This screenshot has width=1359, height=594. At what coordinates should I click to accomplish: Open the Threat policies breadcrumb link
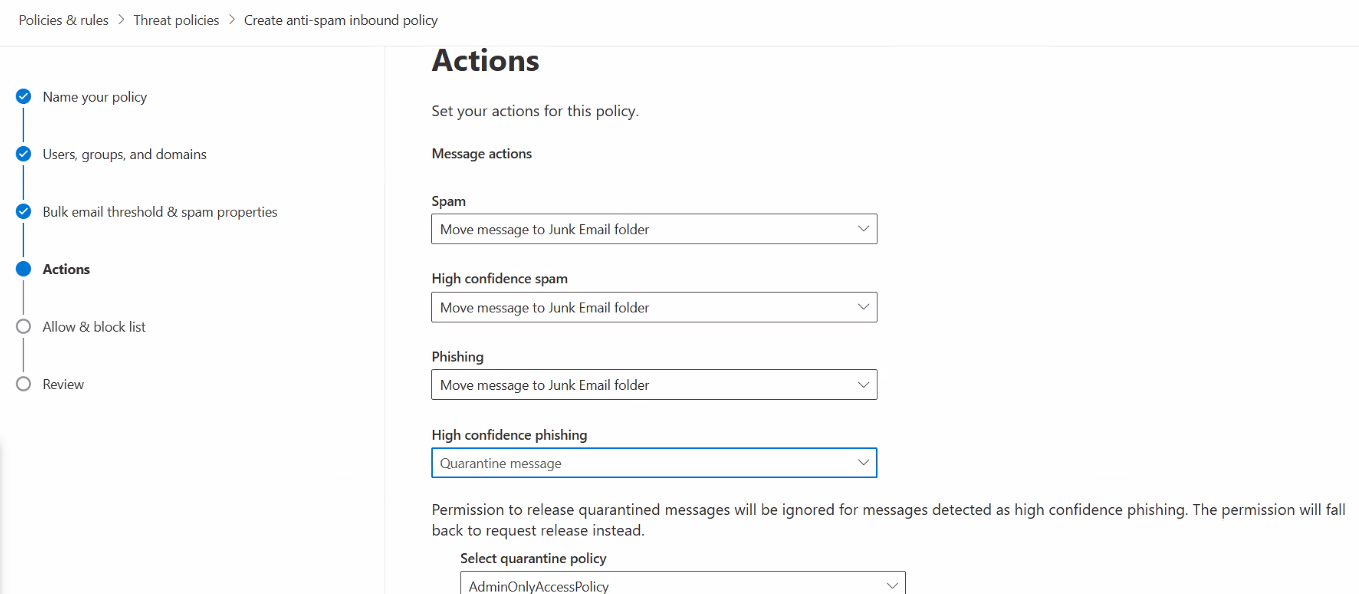point(176,20)
